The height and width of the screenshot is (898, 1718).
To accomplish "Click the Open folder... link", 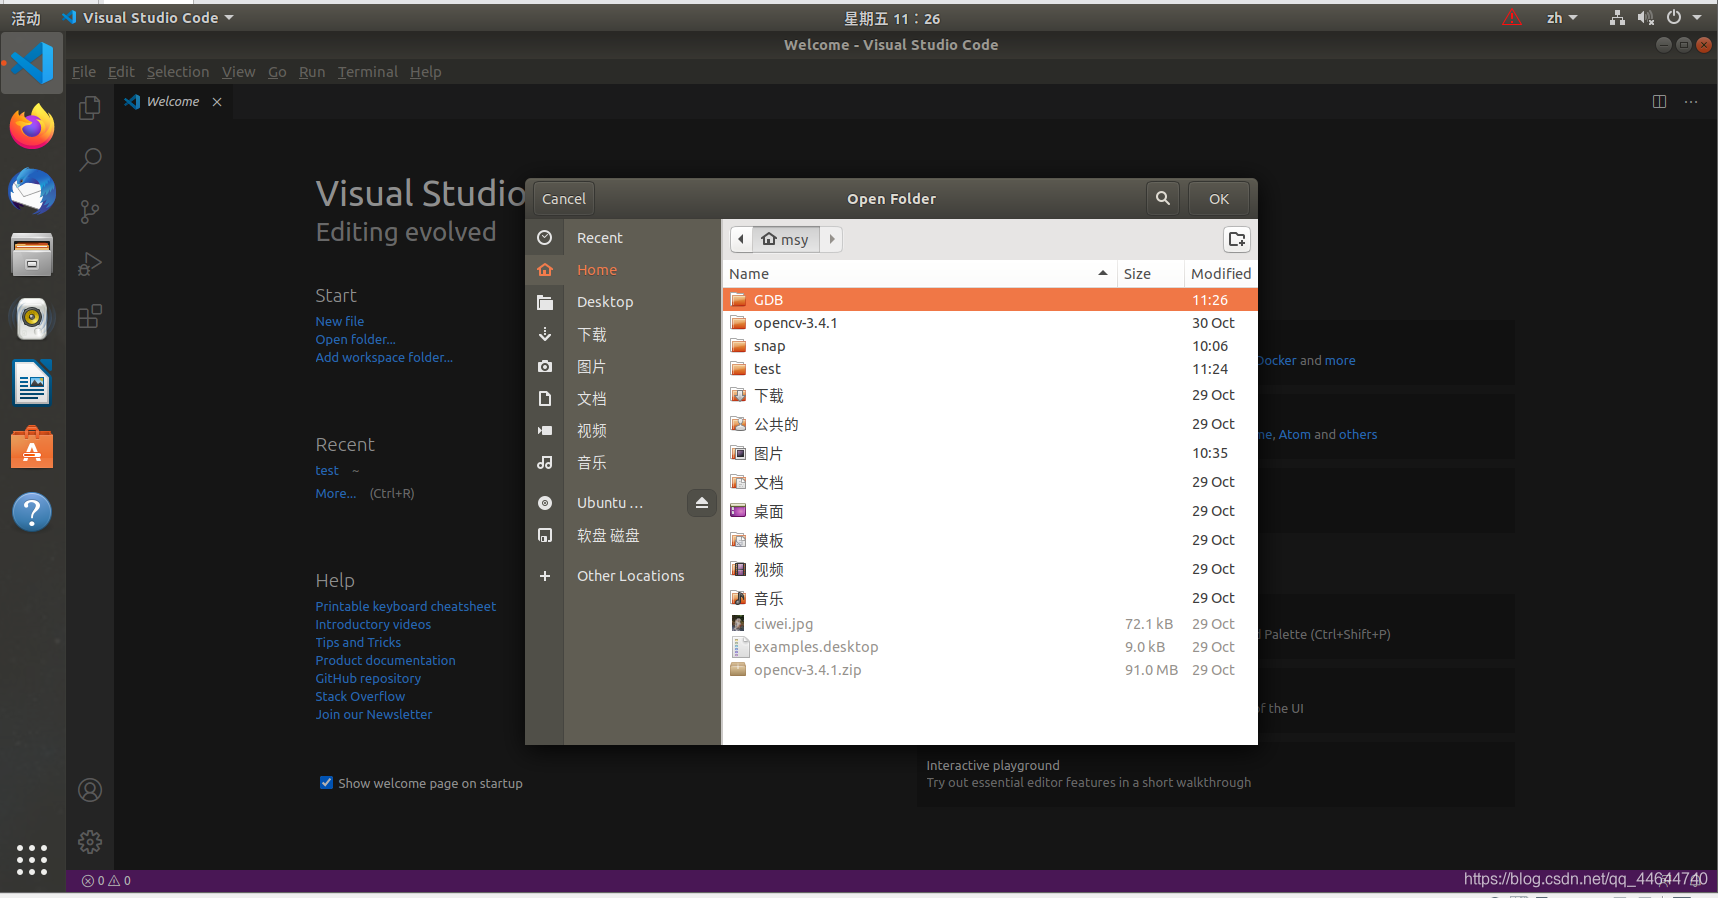I will coord(355,339).
